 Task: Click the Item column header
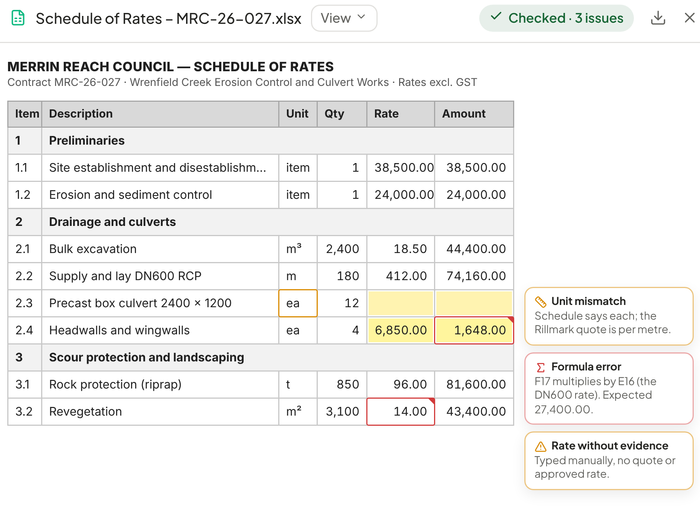coord(25,114)
